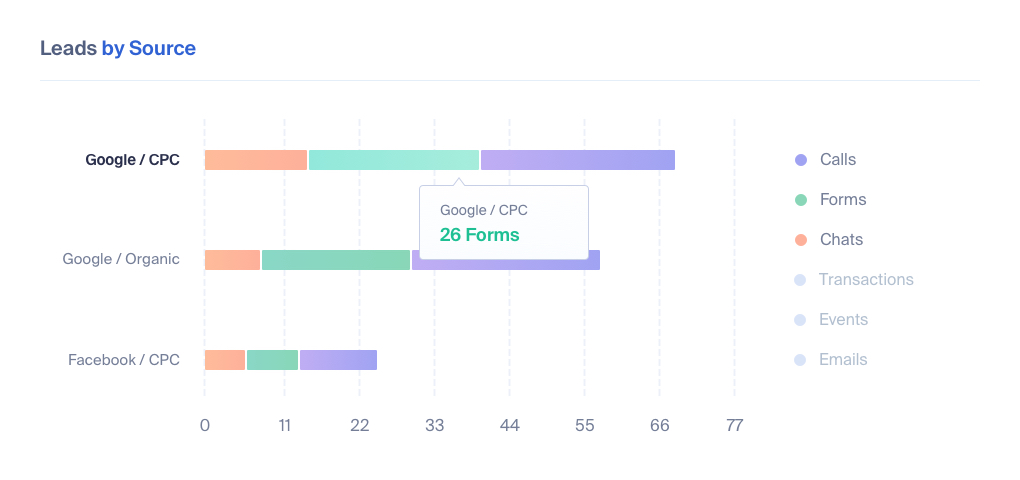Select Facebook / CPC green Forms bar
Viewport: 1020px width, 480px height.
[x=273, y=360]
